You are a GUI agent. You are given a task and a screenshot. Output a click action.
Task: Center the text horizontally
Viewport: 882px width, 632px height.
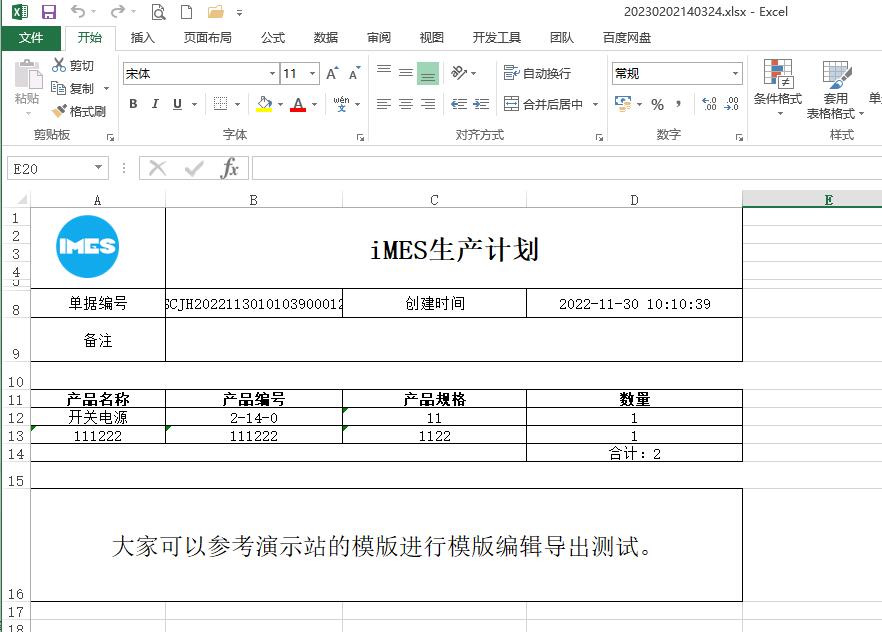pos(406,104)
